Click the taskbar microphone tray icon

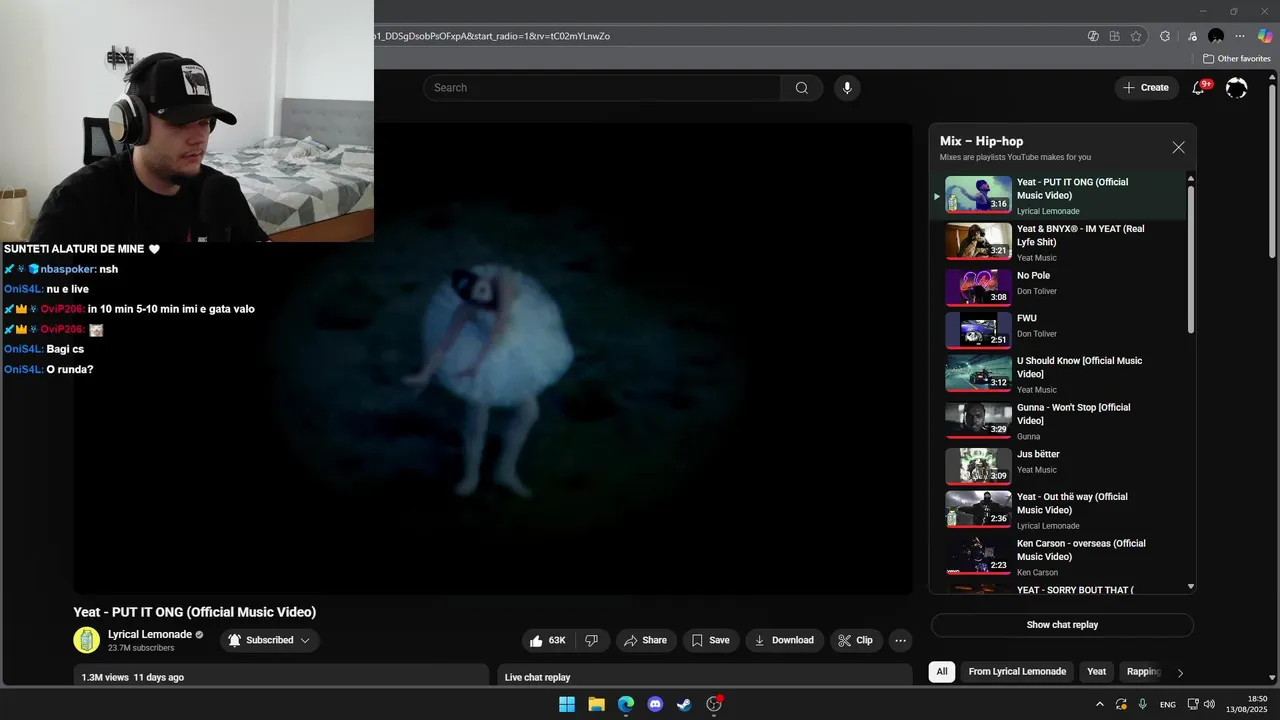click(1142, 704)
